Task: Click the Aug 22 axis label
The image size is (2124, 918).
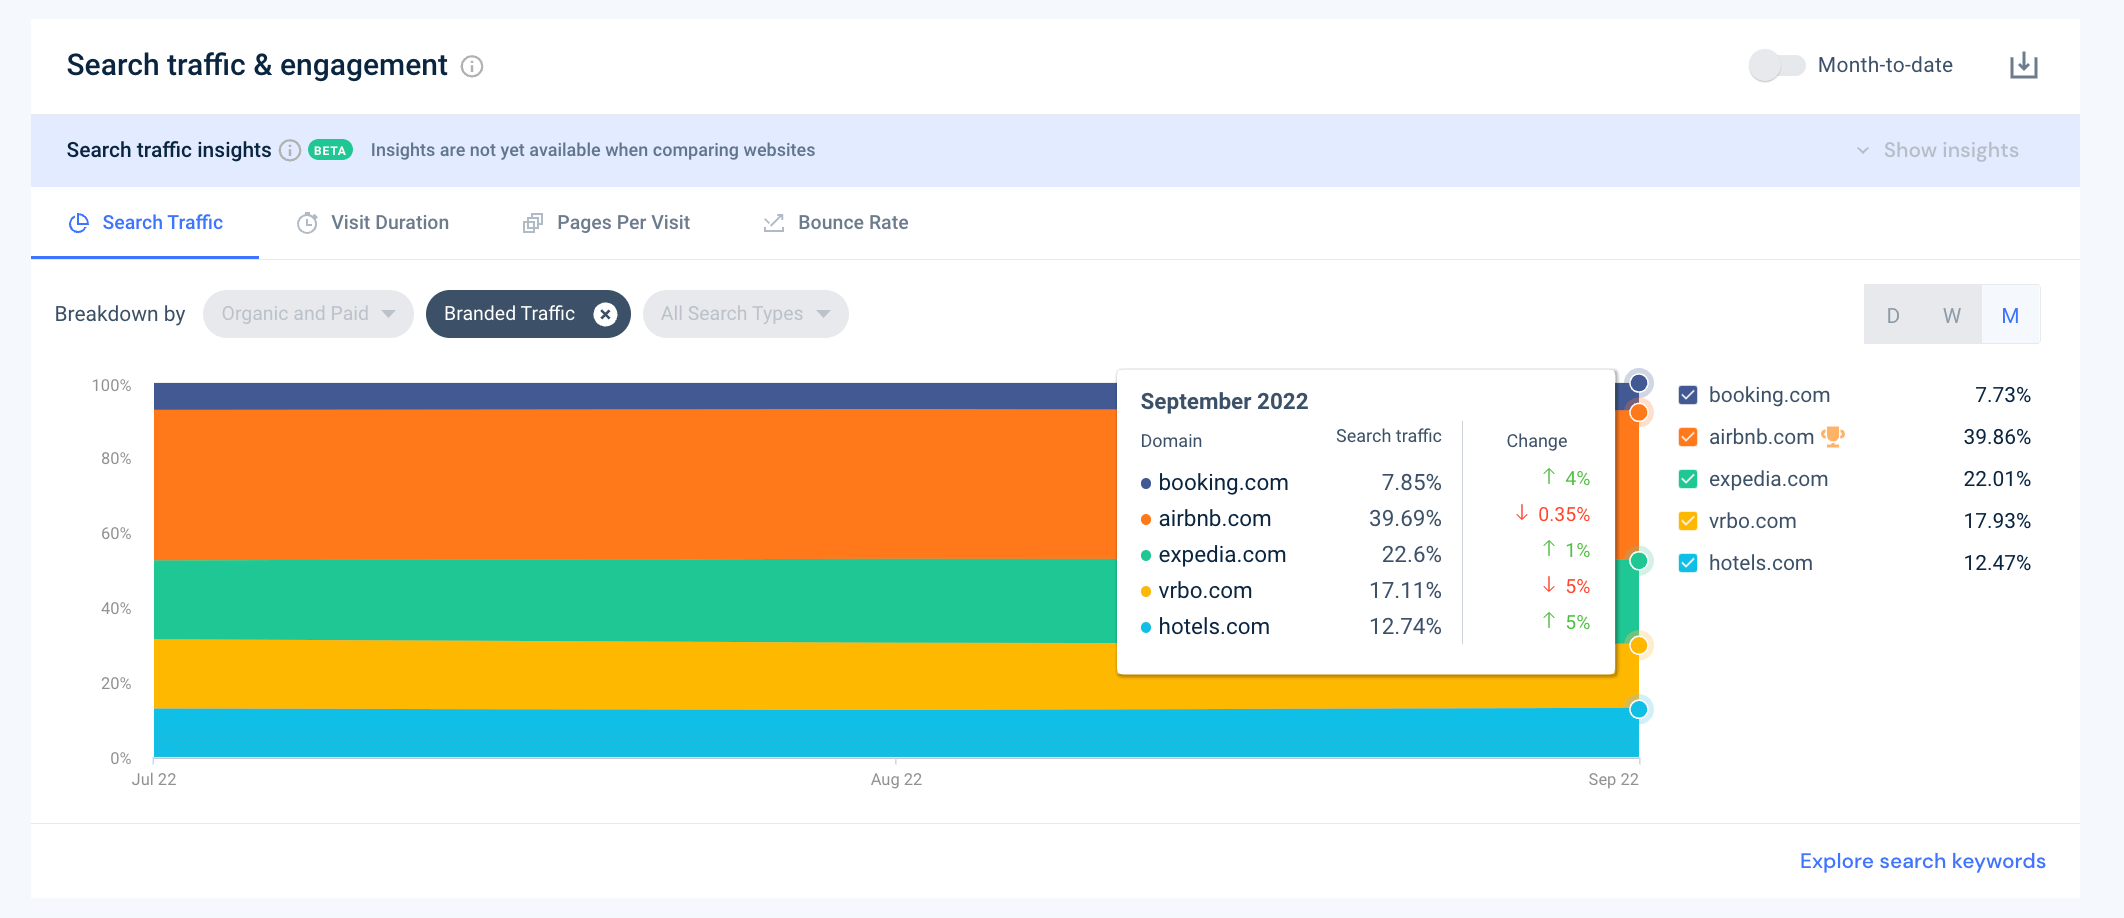Action: [x=896, y=779]
